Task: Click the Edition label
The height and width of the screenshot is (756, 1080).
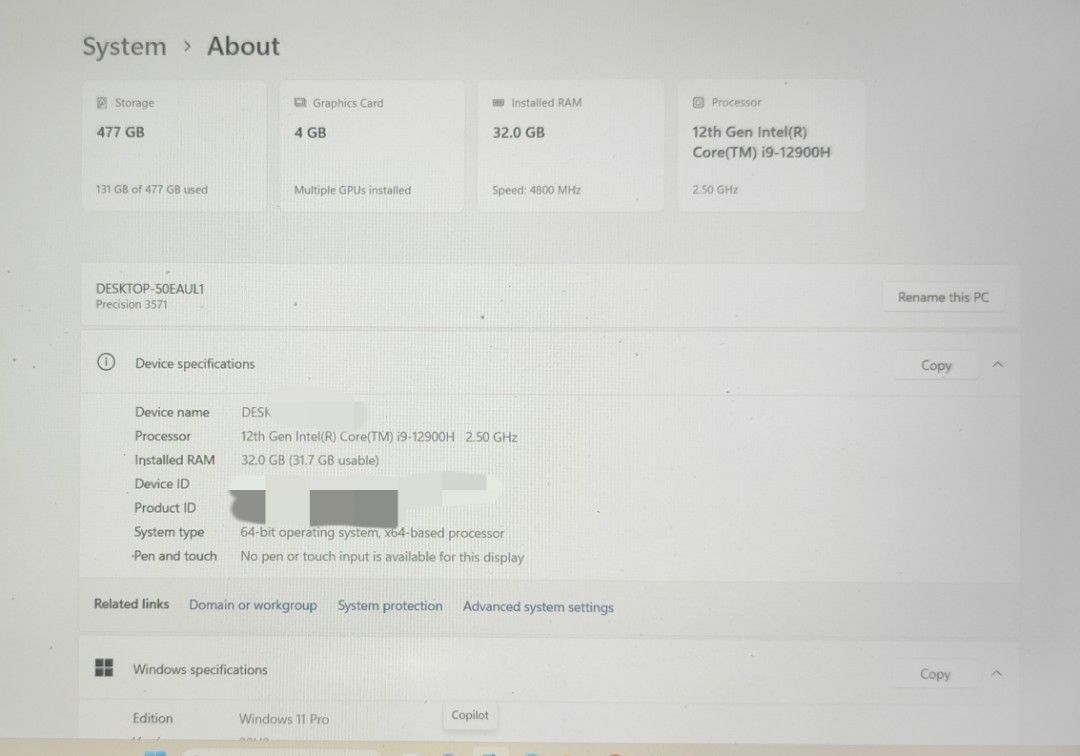Action: [x=153, y=718]
